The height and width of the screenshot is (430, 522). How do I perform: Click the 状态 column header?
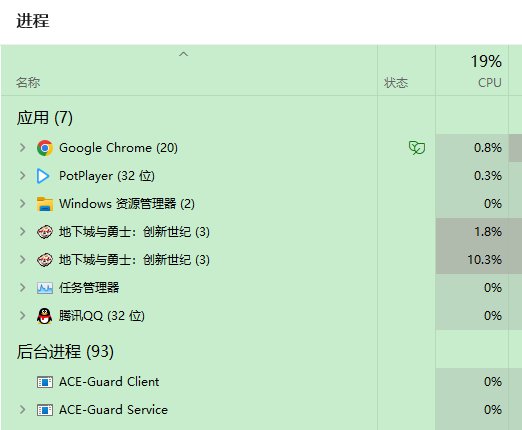click(x=396, y=82)
